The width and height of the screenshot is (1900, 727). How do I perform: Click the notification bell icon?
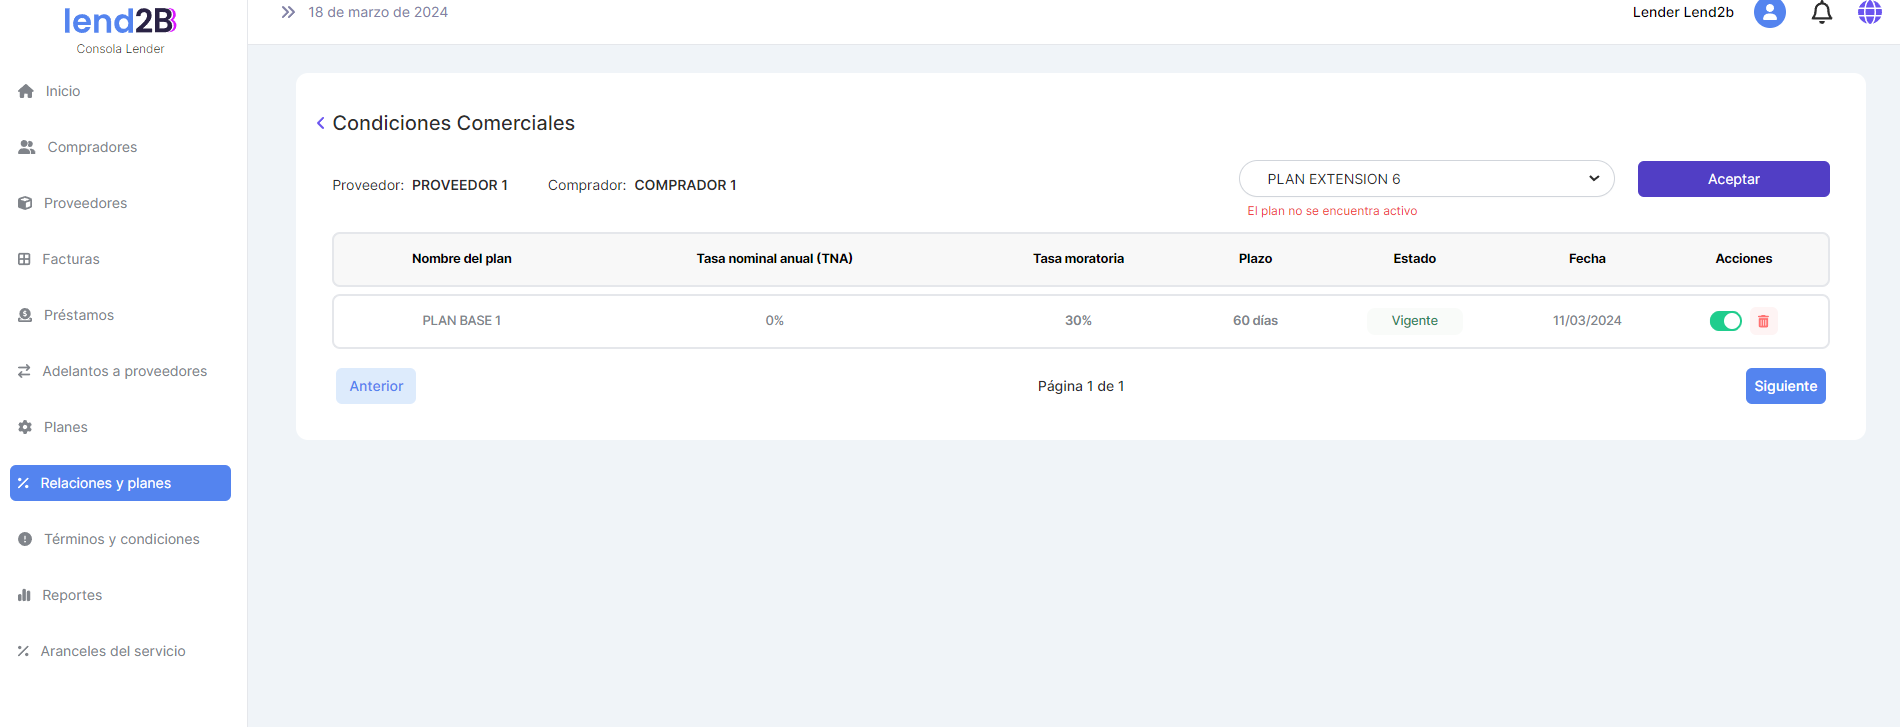tap(1822, 13)
